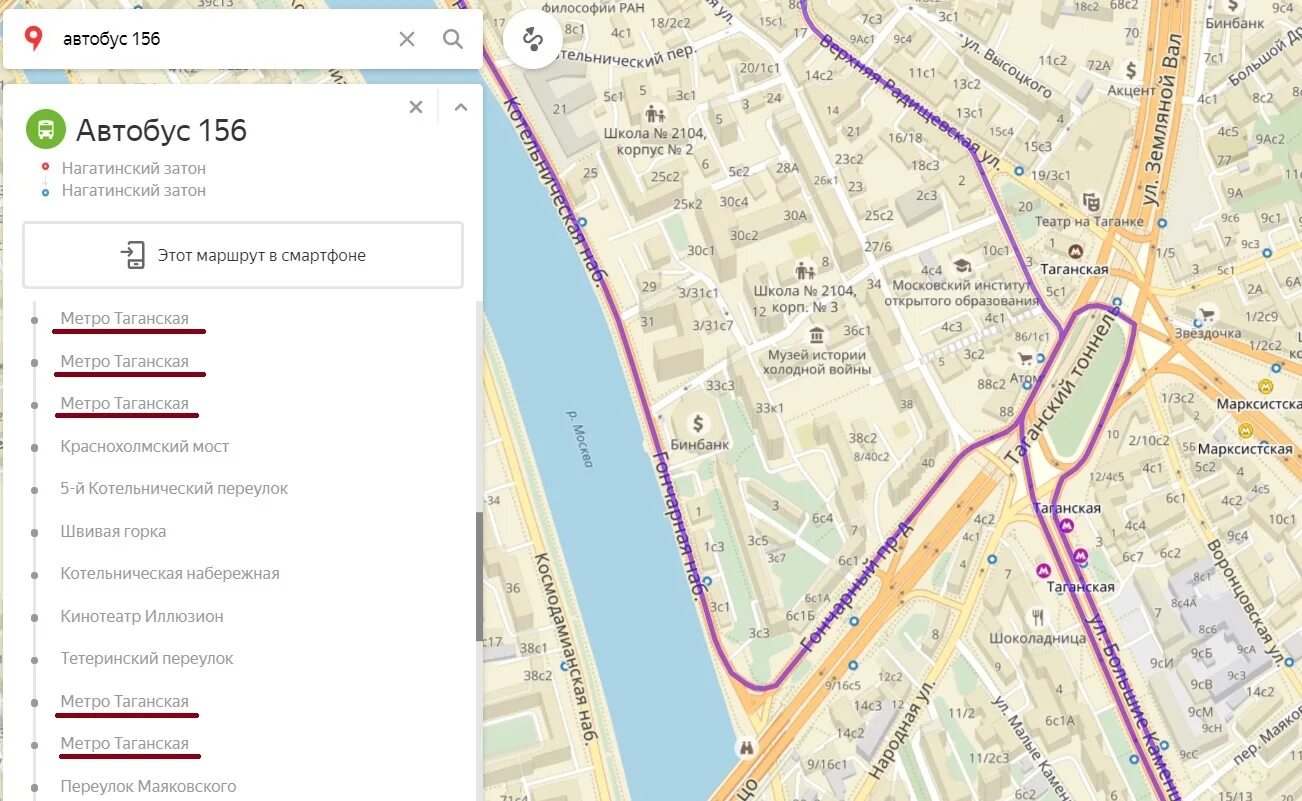The height and width of the screenshot is (801, 1302).
Task: Click the scrollbar thumb of the stops list
Action: 479,577
